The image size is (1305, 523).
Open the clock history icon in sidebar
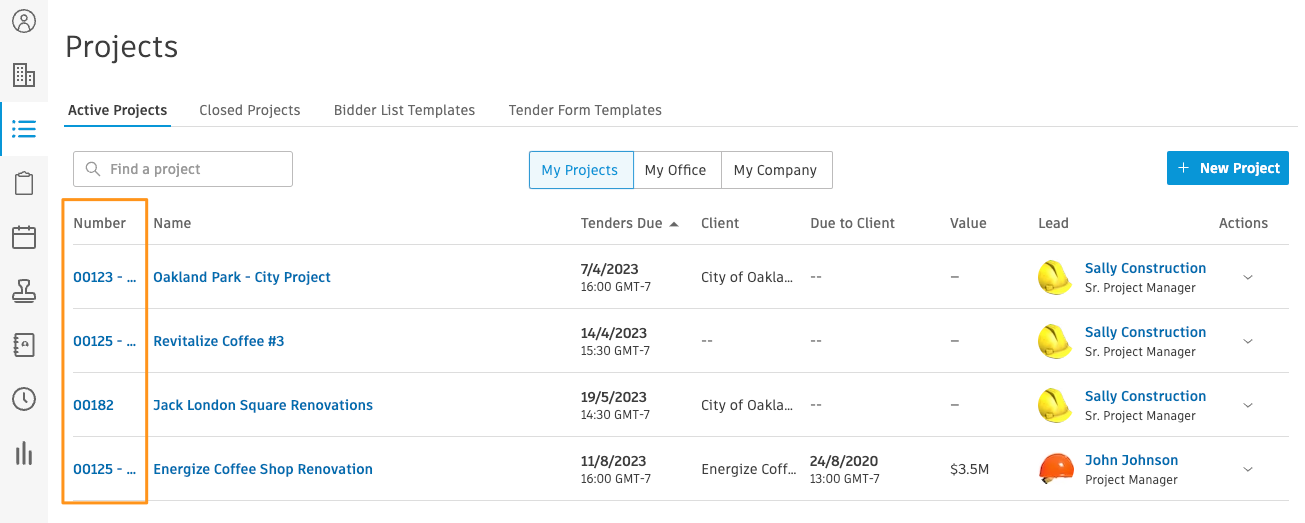coord(24,399)
